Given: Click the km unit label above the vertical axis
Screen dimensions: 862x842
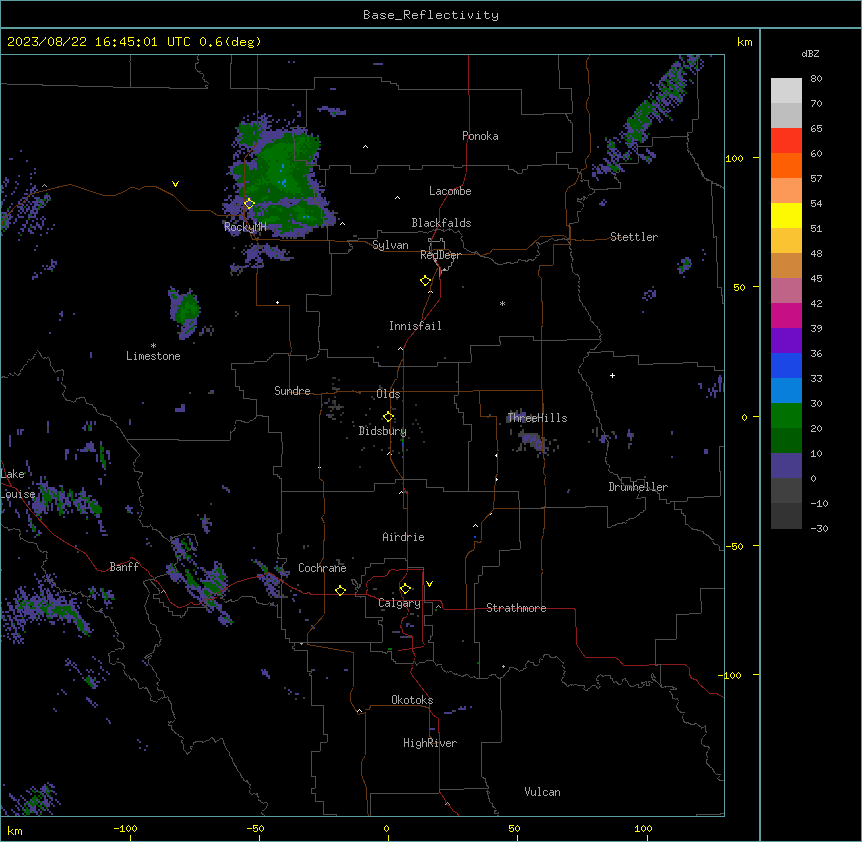Looking at the screenshot, I should tap(744, 42).
